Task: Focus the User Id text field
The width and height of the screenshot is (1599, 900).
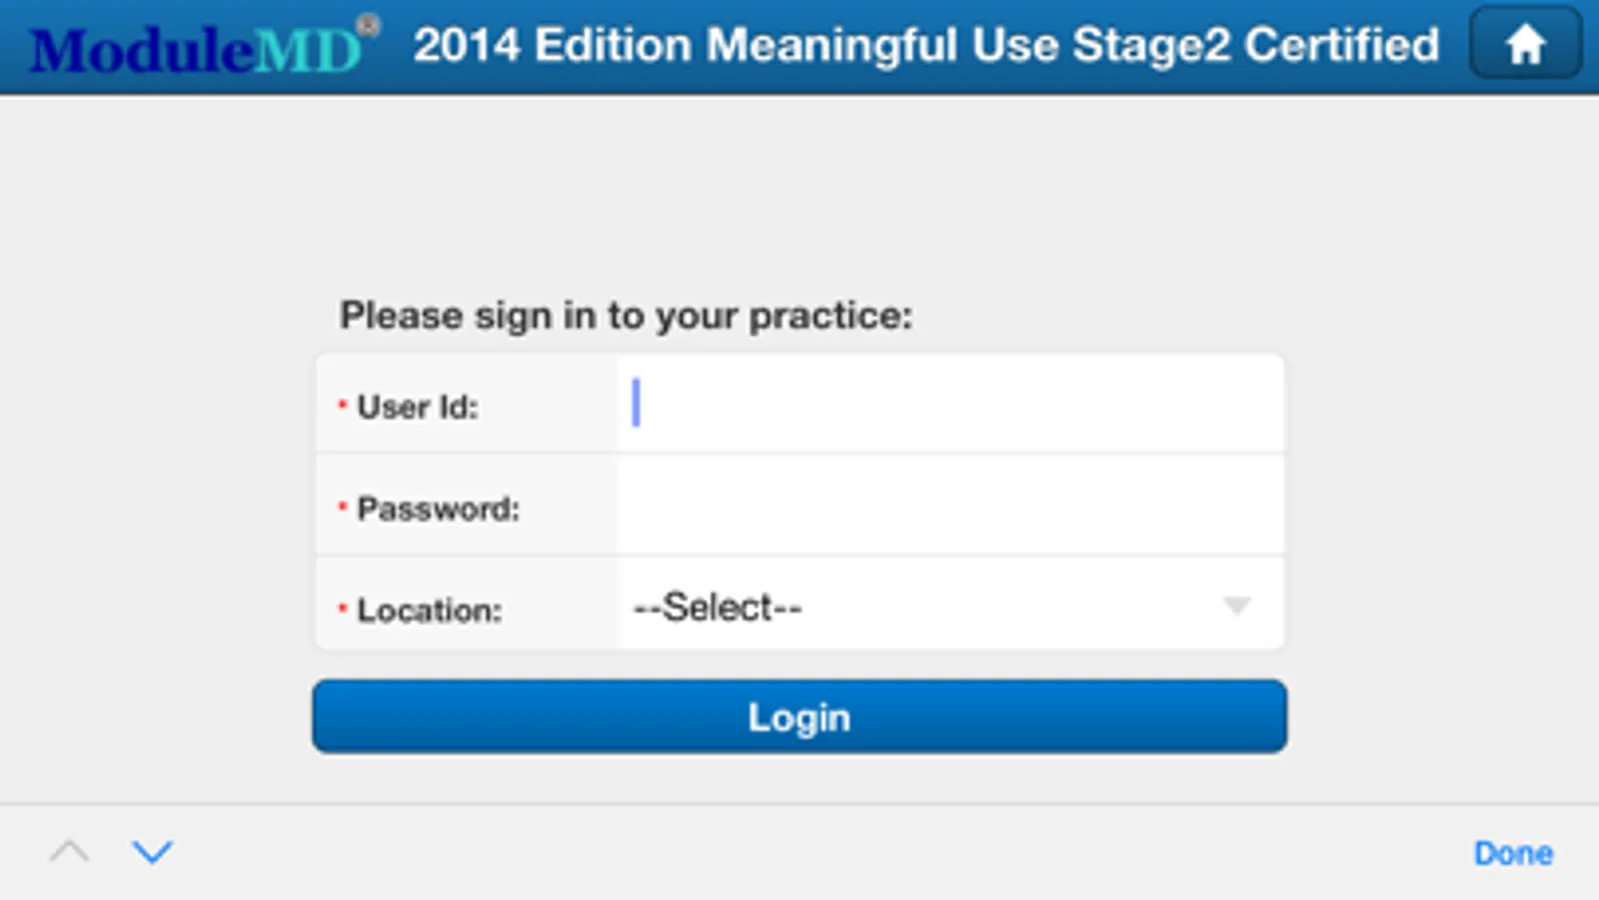Action: coord(950,404)
